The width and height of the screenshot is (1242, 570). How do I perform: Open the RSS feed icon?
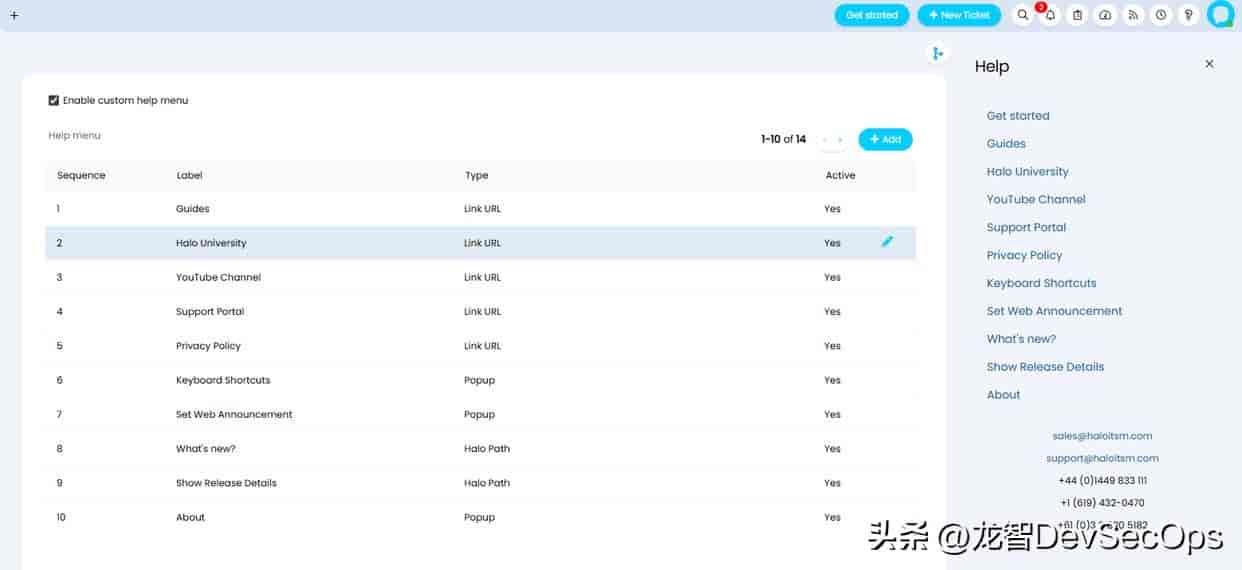click(x=1133, y=15)
